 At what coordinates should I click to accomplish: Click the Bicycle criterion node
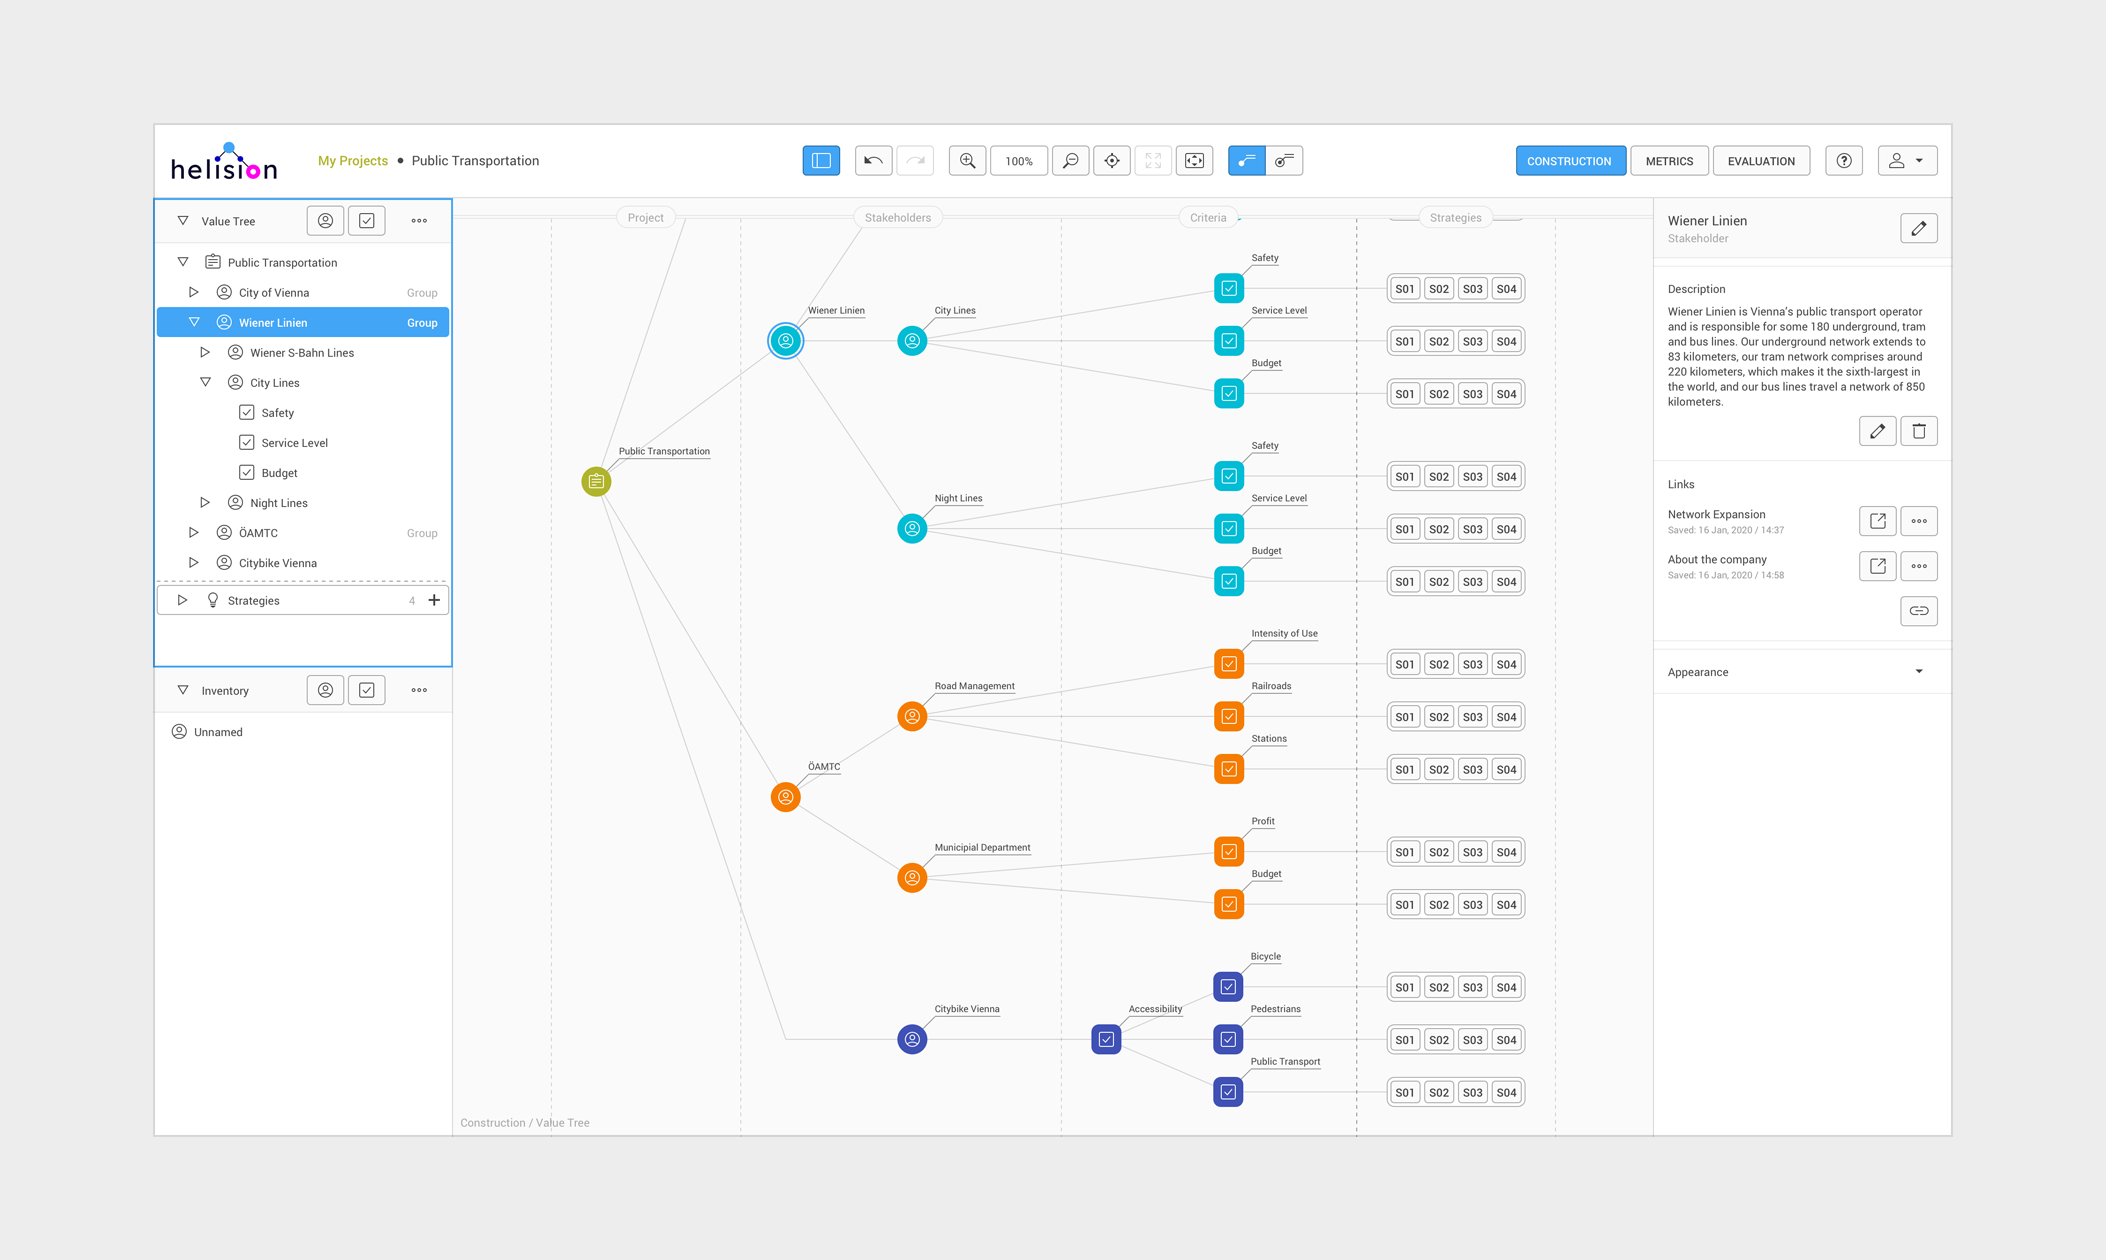point(1228,987)
